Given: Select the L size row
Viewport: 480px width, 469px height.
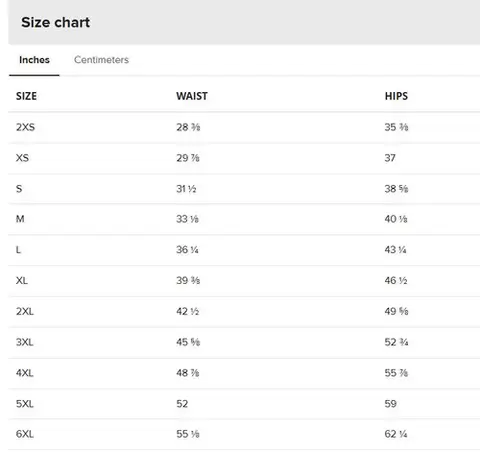Looking at the screenshot, I should coord(244,250).
